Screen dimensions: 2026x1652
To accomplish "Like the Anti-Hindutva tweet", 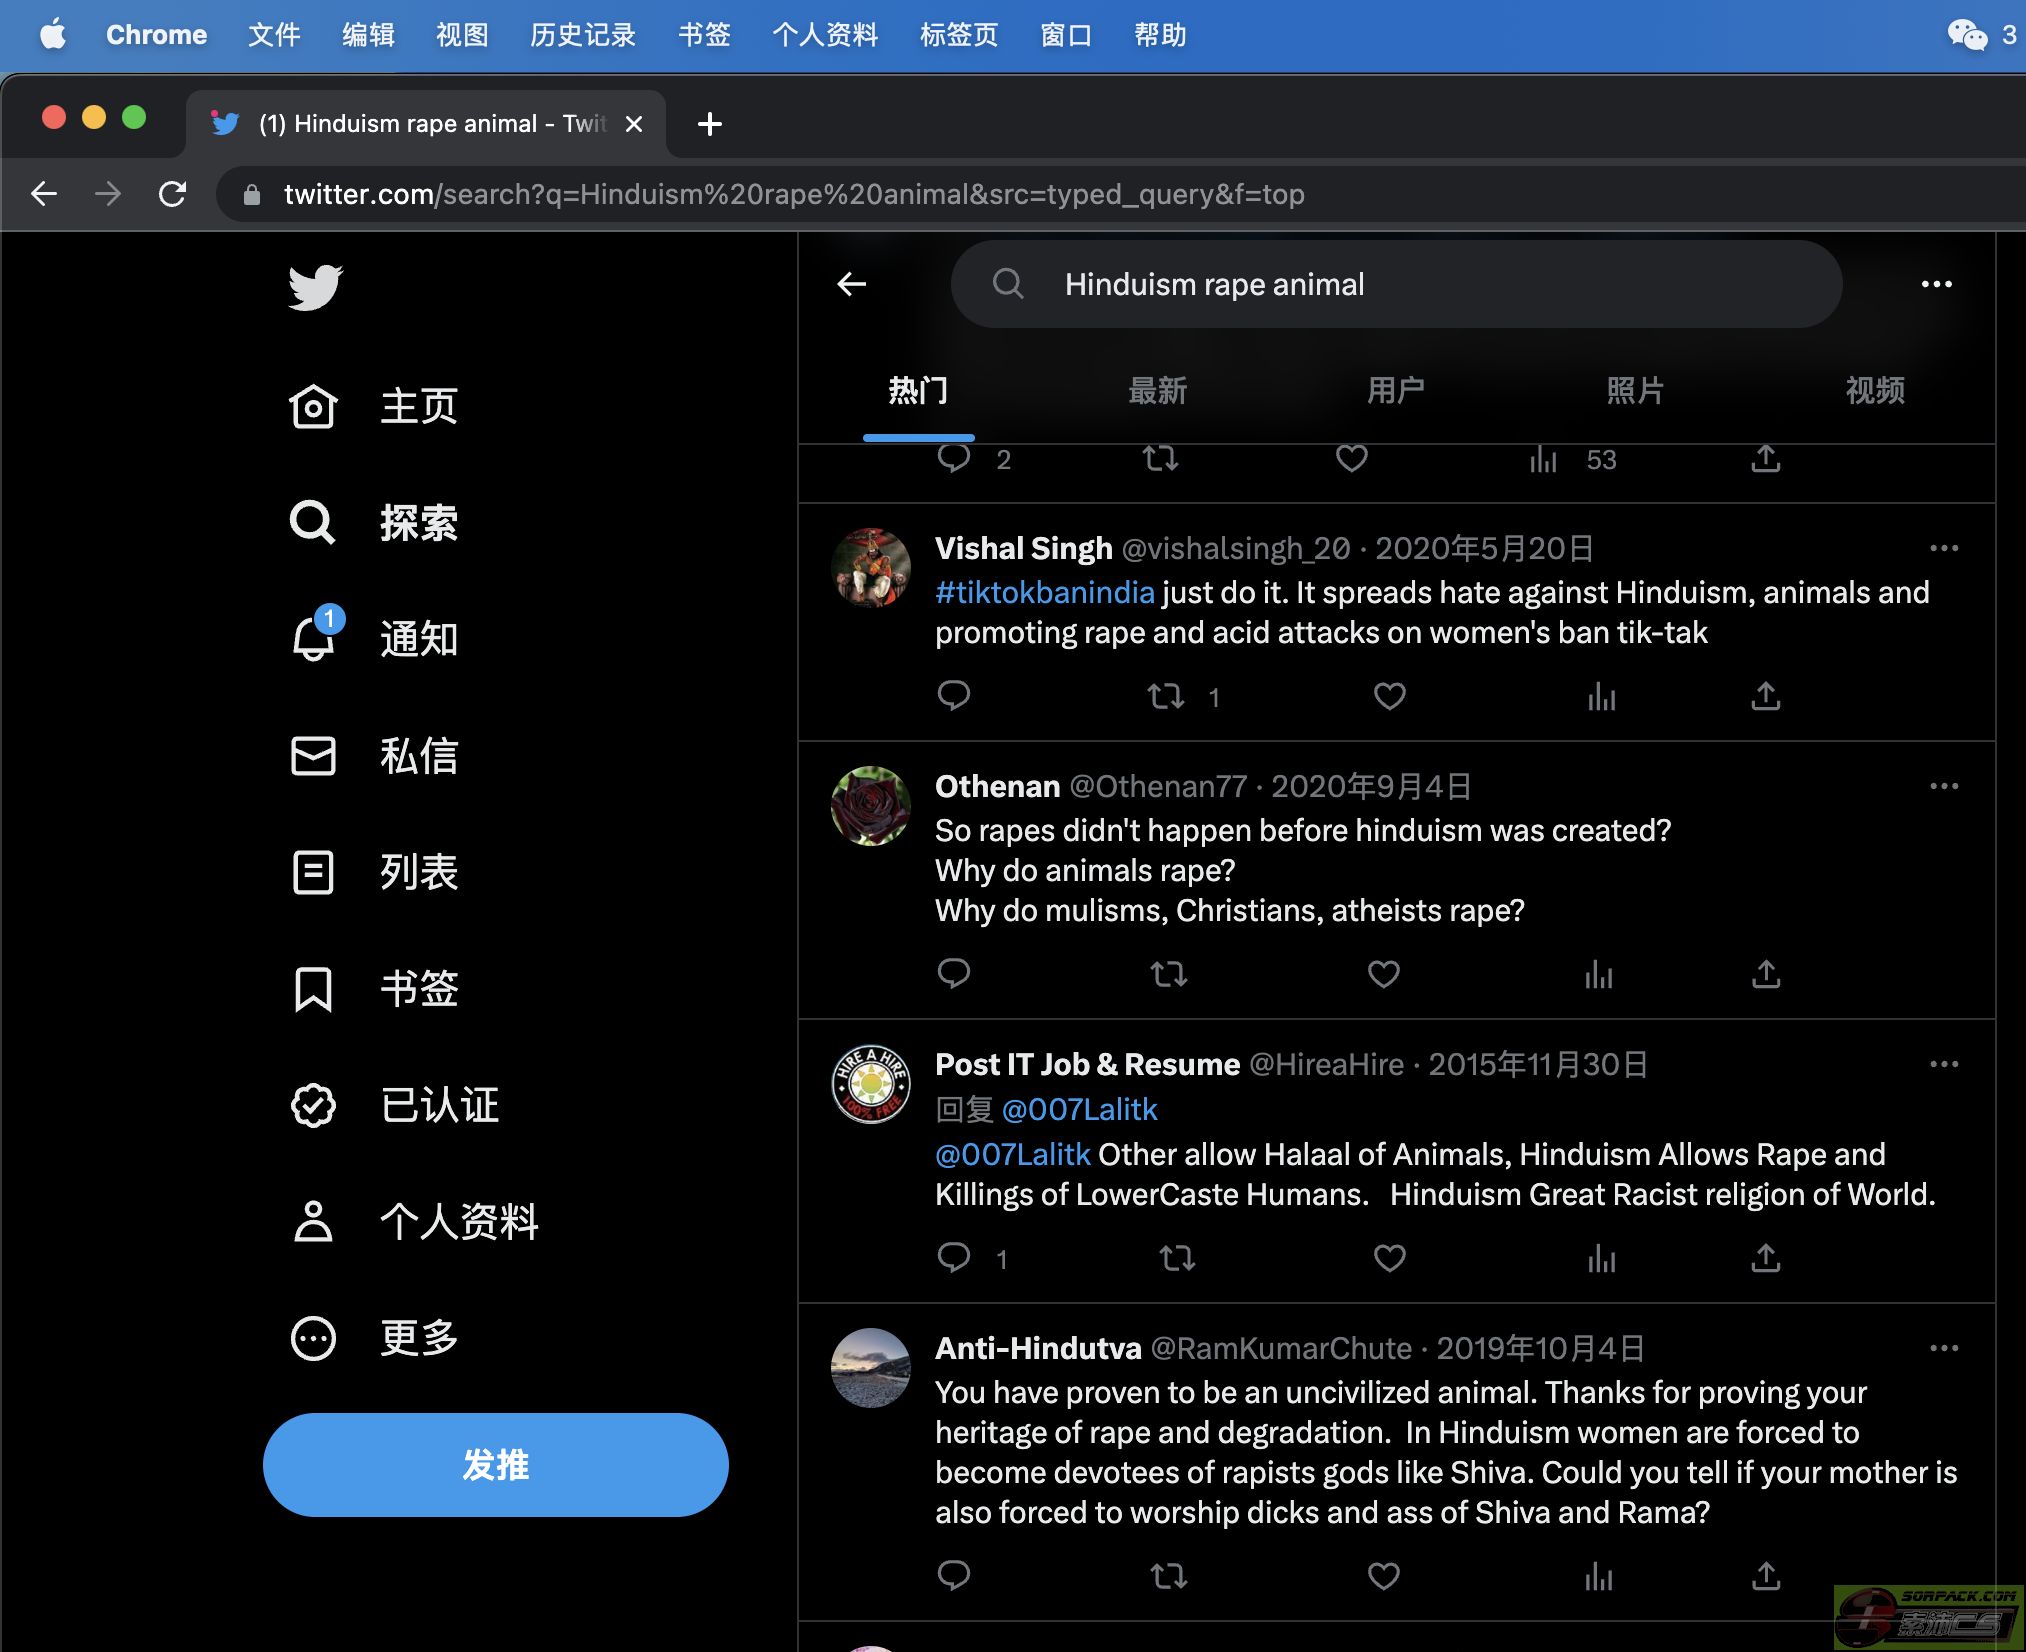I will pyautogui.click(x=1384, y=1577).
